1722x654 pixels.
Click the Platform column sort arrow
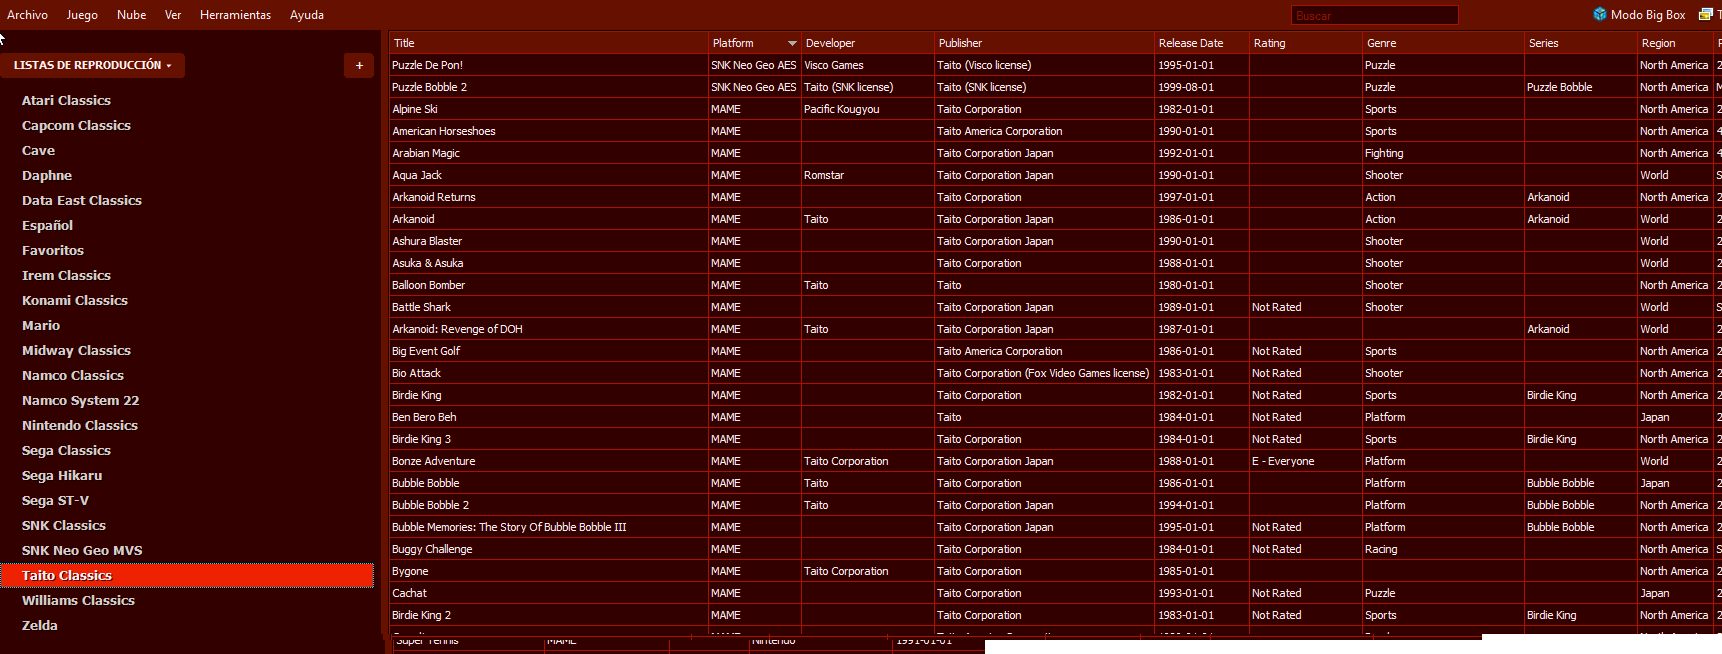coord(792,43)
